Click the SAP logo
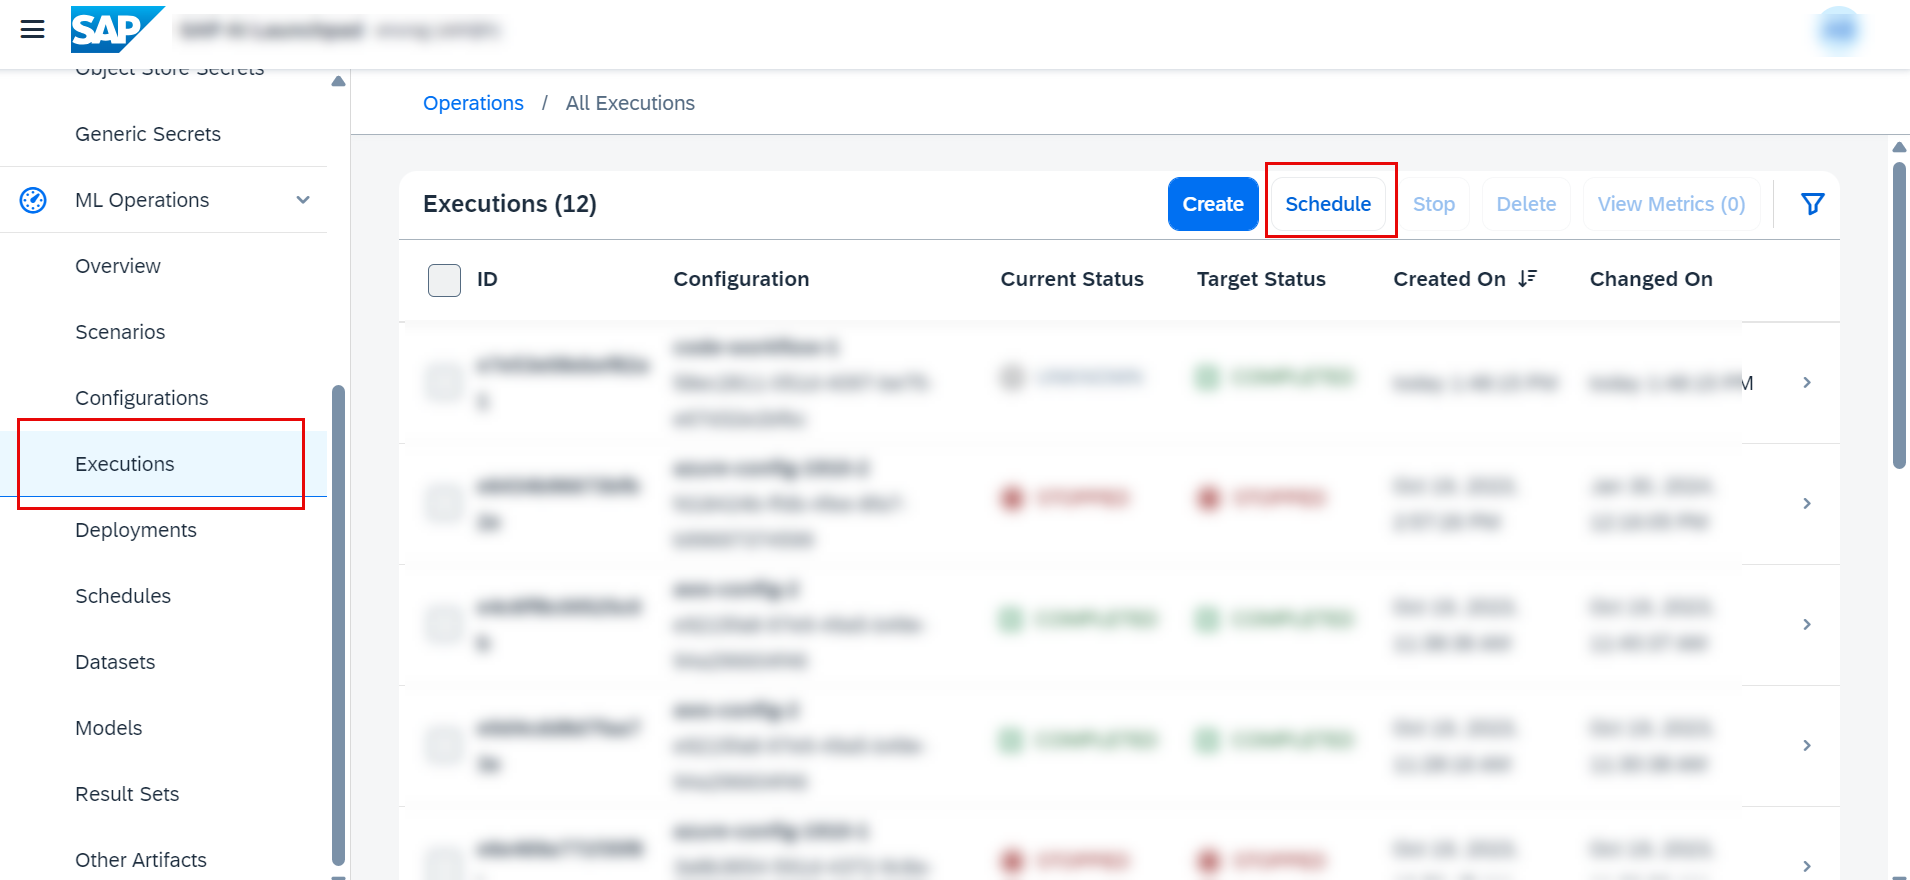Image resolution: width=1910 pixels, height=880 pixels. coord(116,30)
